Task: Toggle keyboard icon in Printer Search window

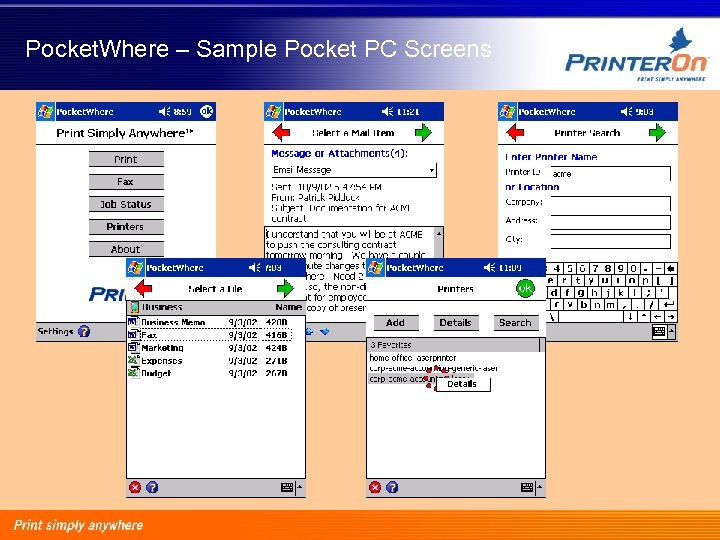Action: tap(659, 332)
